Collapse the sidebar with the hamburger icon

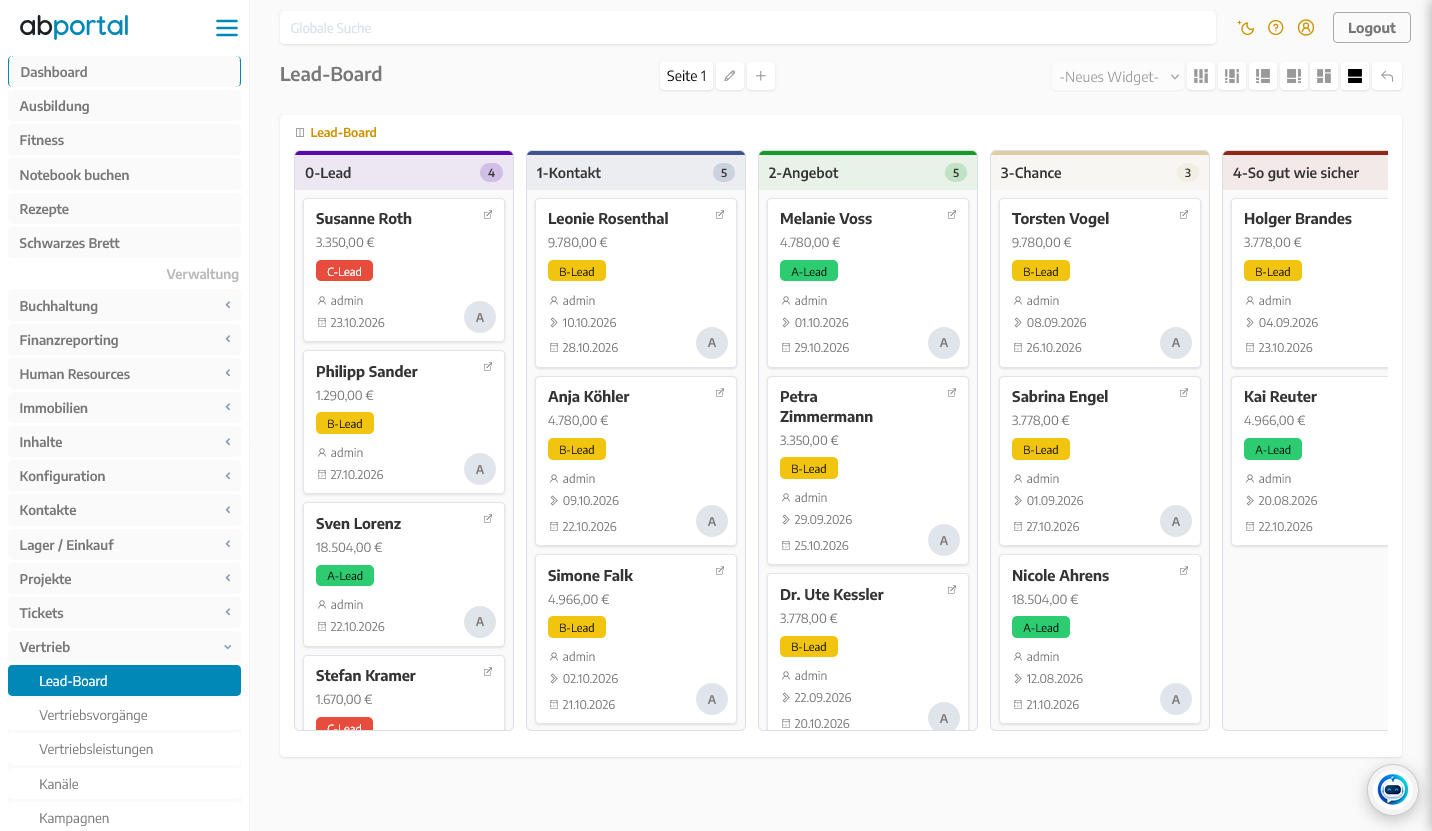[x=227, y=28]
